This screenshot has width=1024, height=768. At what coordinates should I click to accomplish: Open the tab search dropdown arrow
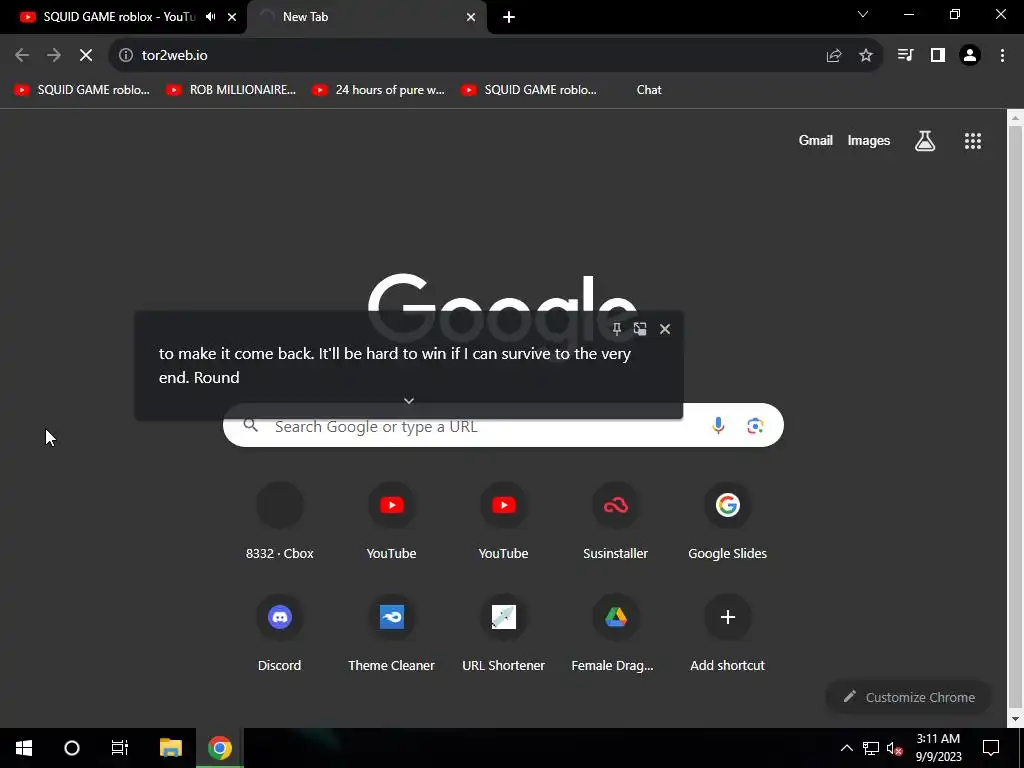click(863, 14)
